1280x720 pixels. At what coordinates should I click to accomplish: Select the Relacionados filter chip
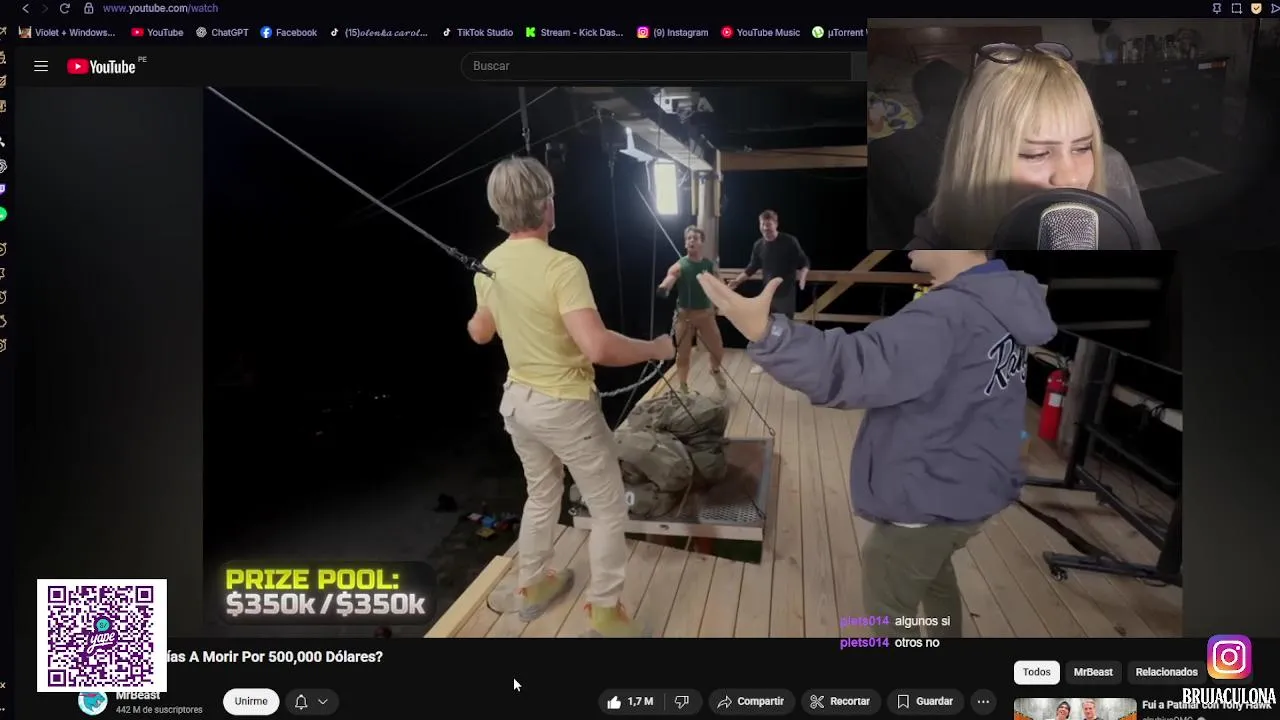tap(1166, 672)
